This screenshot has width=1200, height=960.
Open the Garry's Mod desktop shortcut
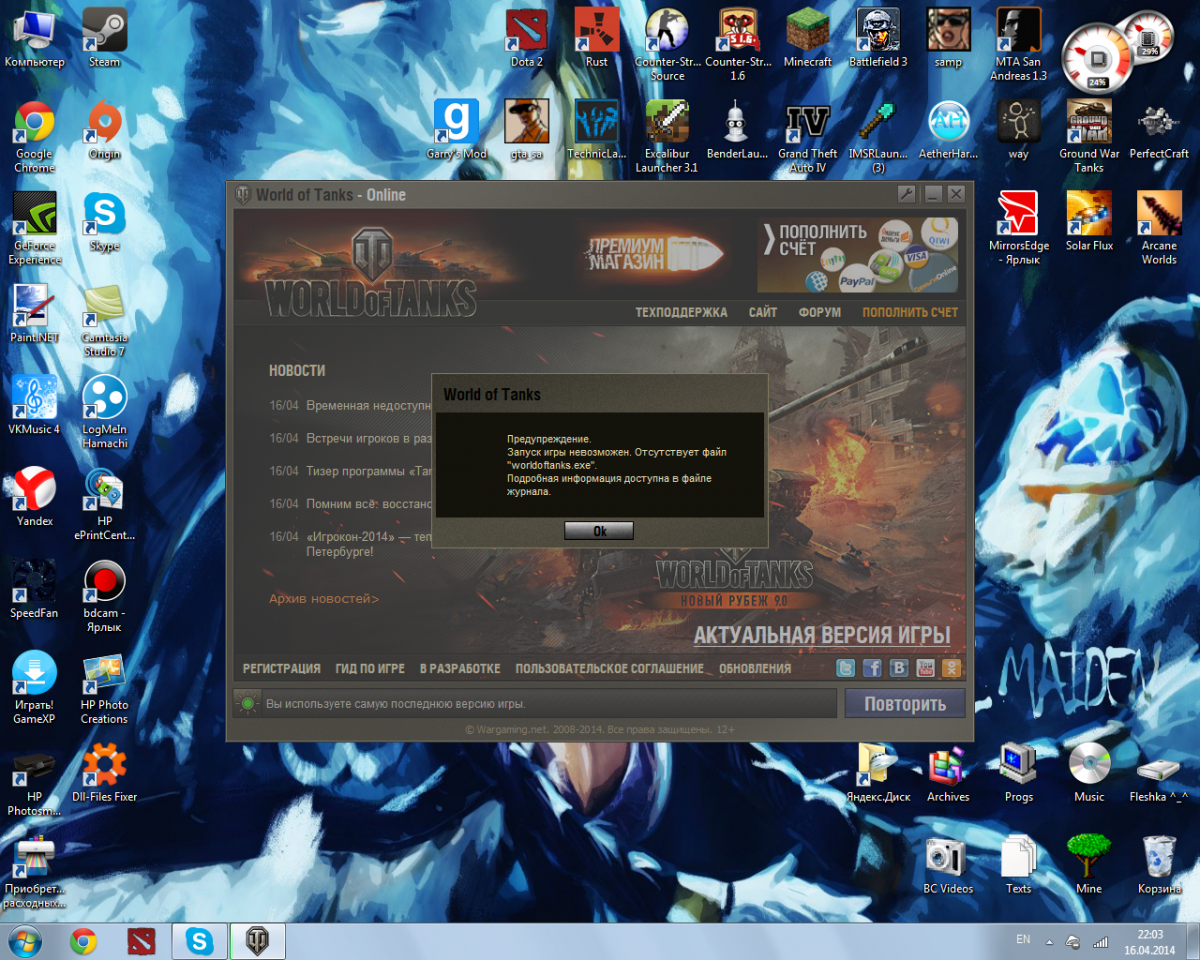pos(456,130)
